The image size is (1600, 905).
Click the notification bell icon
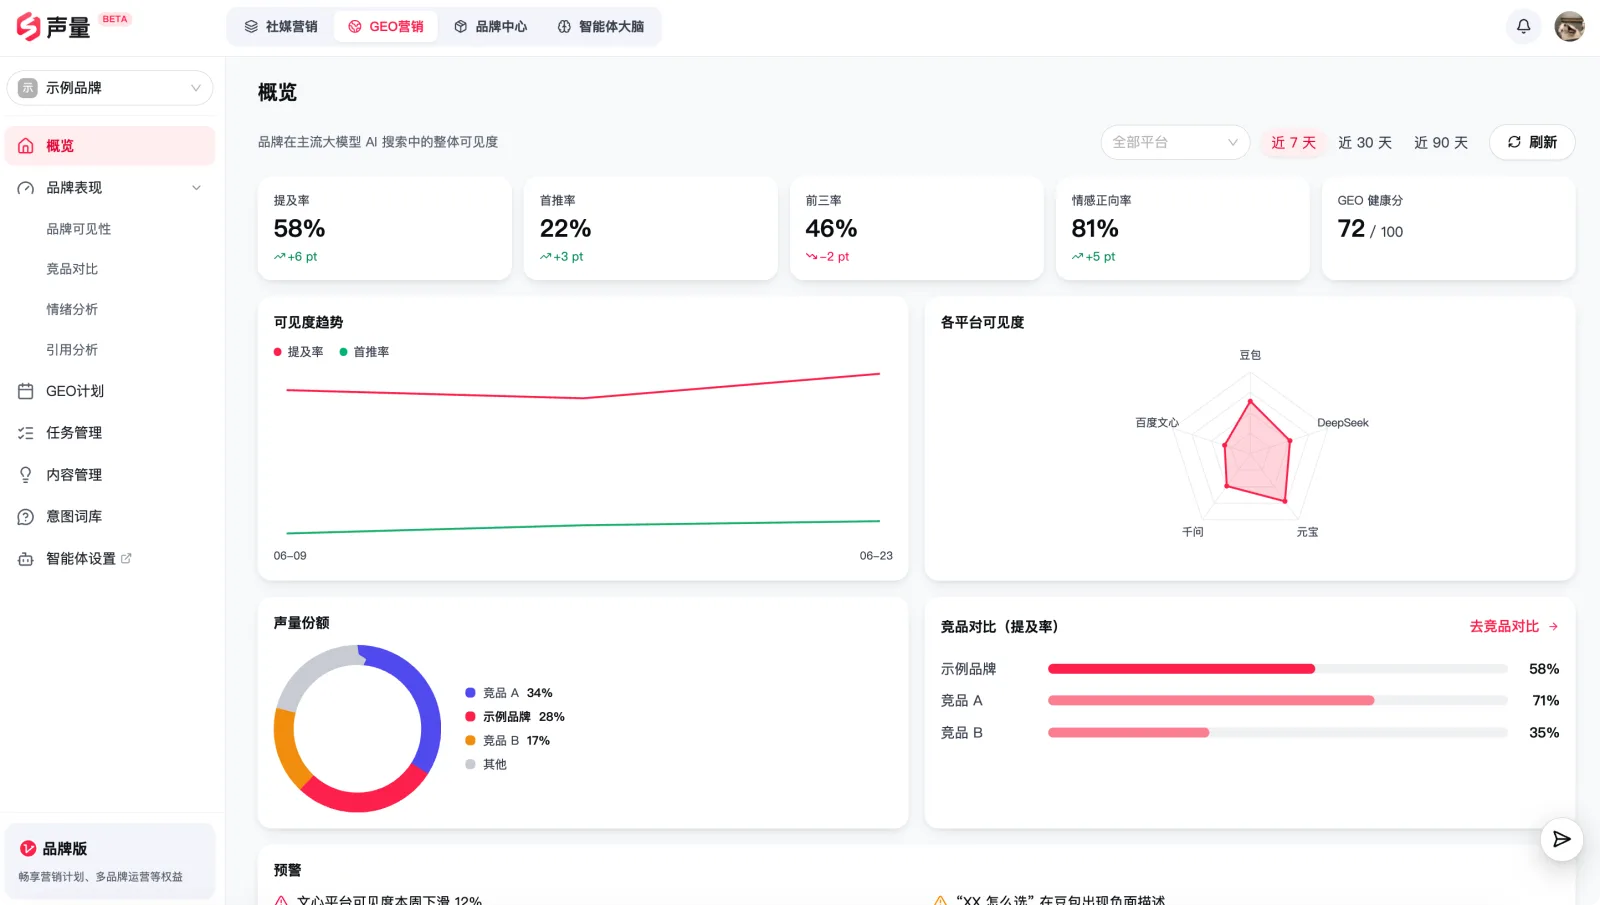pyautogui.click(x=1523, y=27)
